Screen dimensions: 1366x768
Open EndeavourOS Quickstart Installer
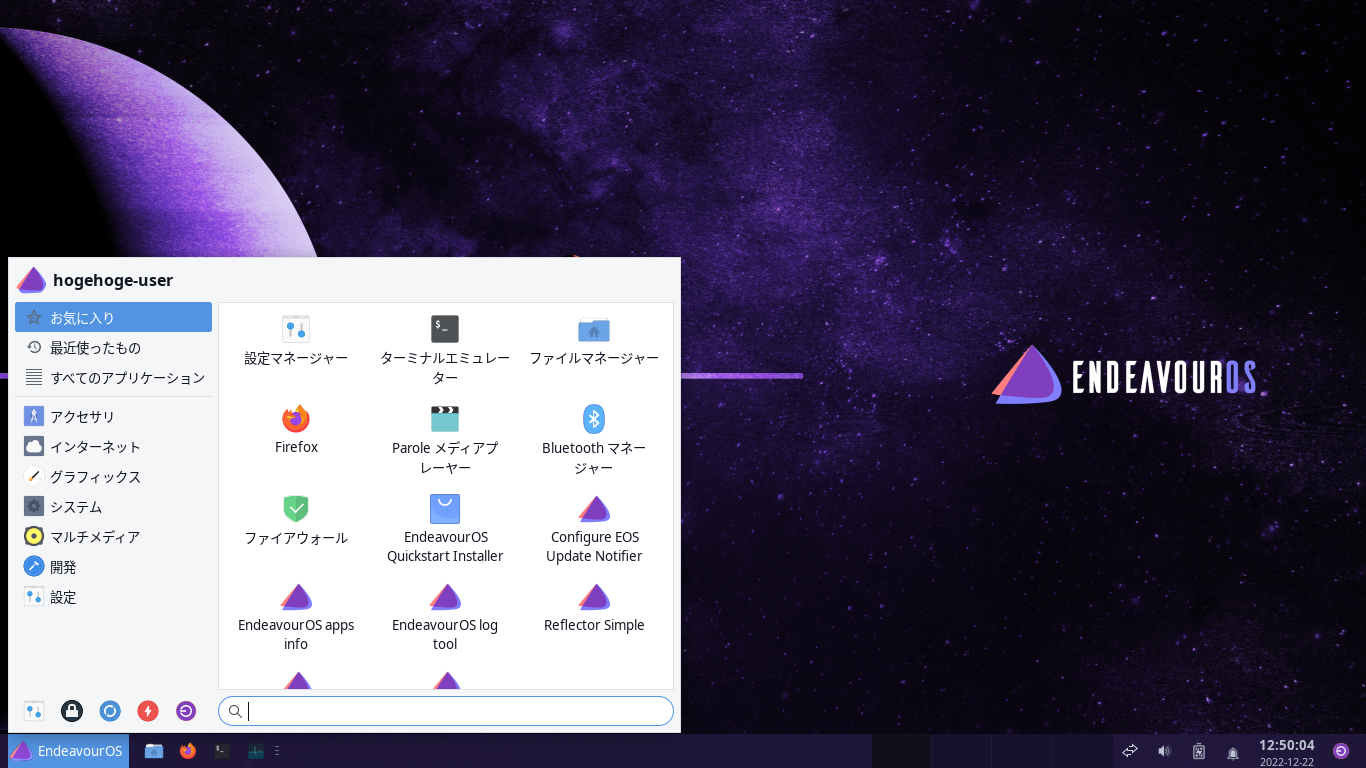(x=445, y=529)
